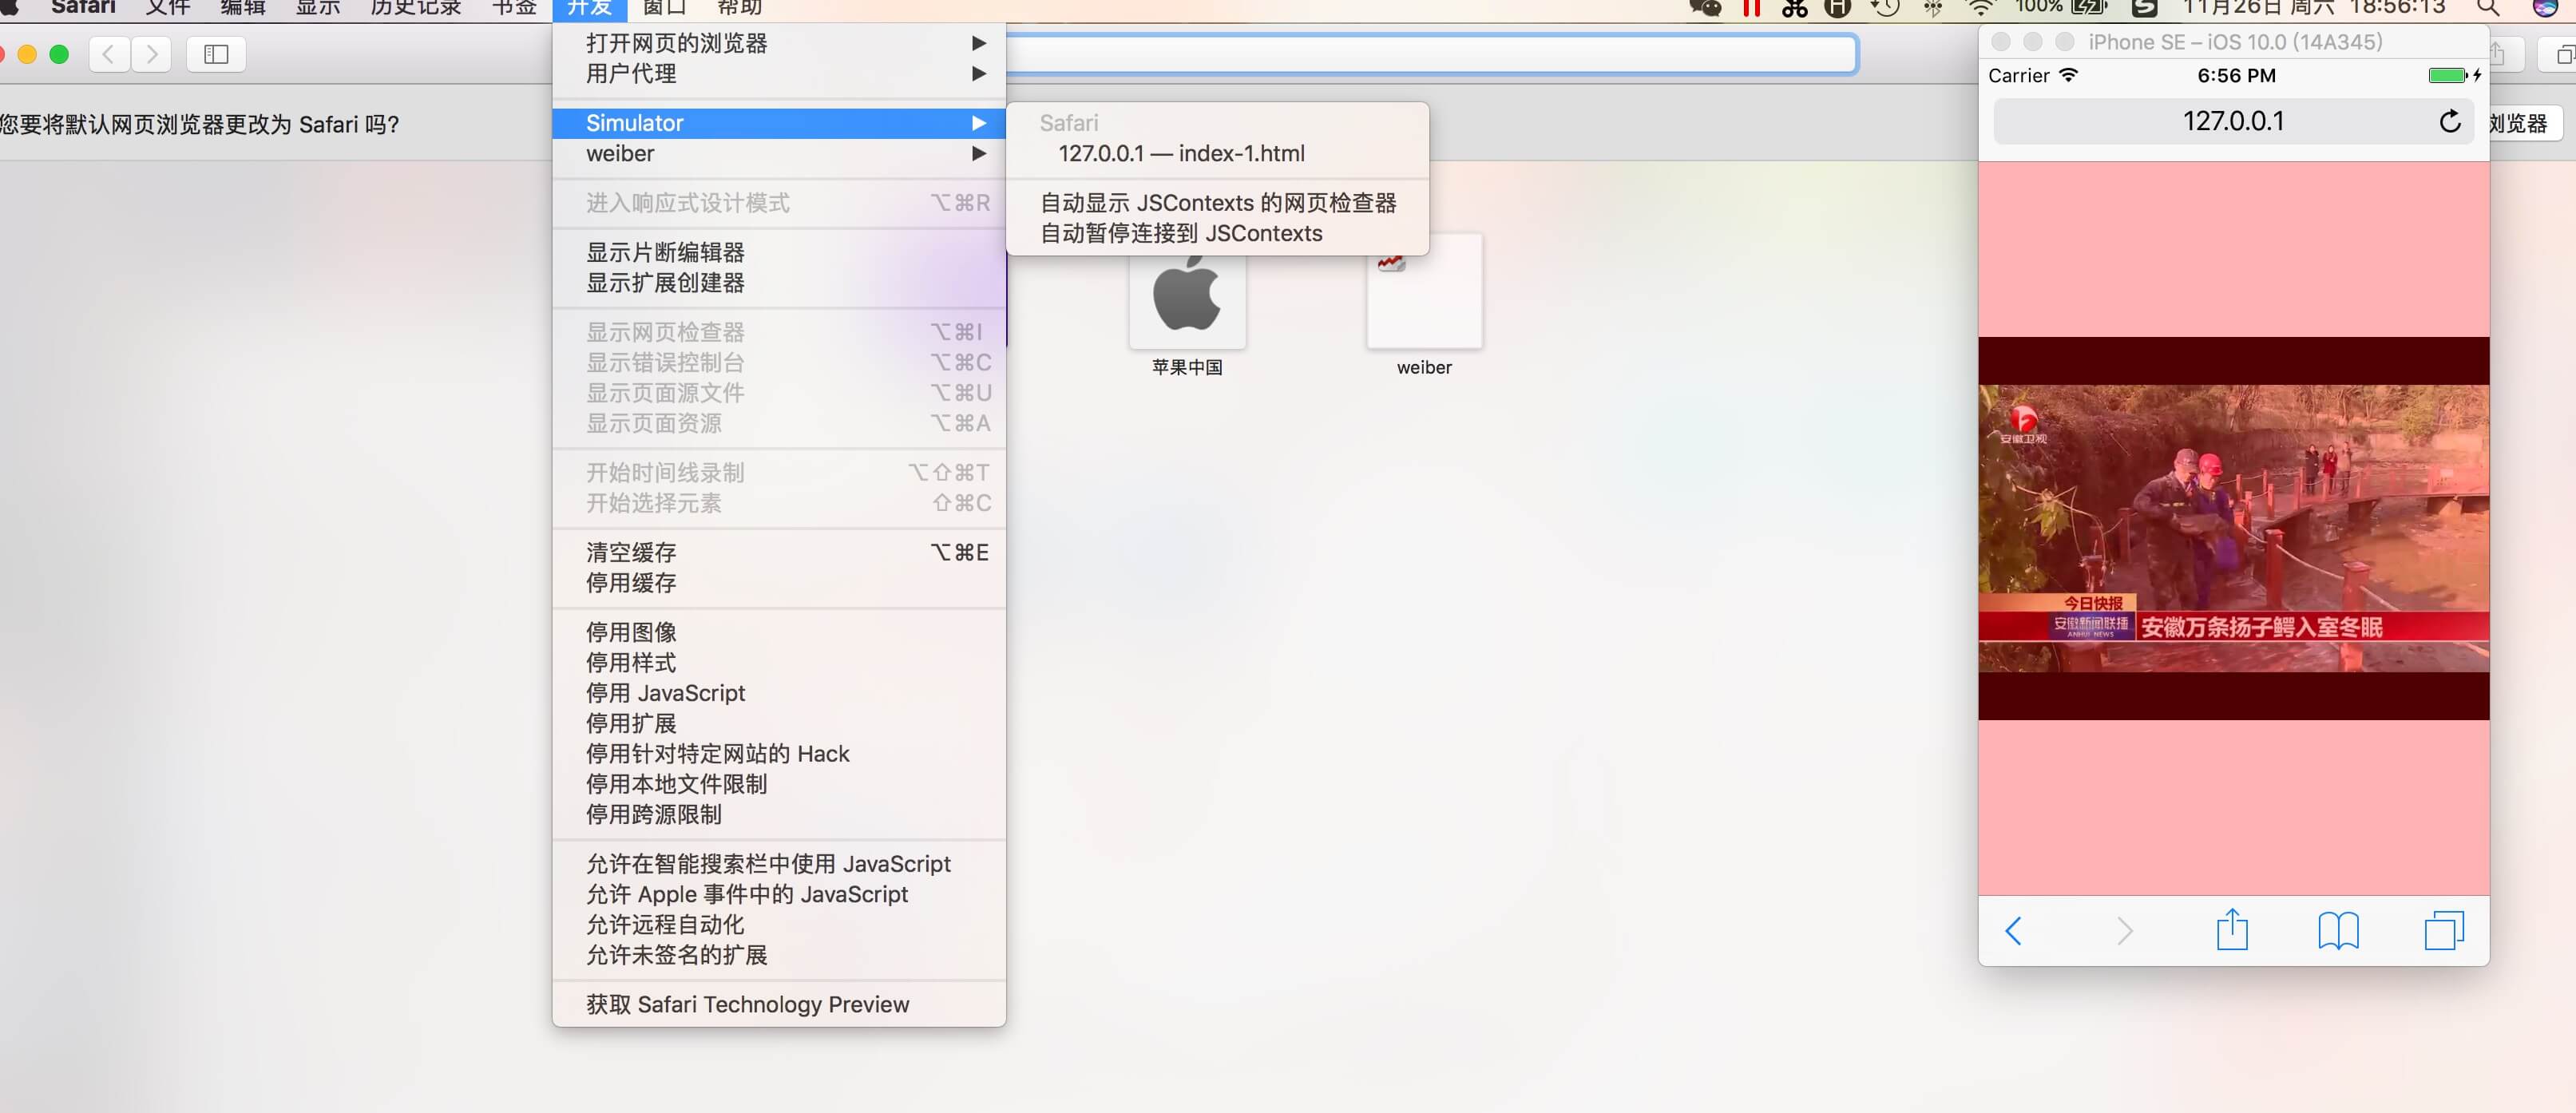Open Spotlight search from the menu bar
The height and width of the screenshot is (1113, 2576).
[2488, 8]
